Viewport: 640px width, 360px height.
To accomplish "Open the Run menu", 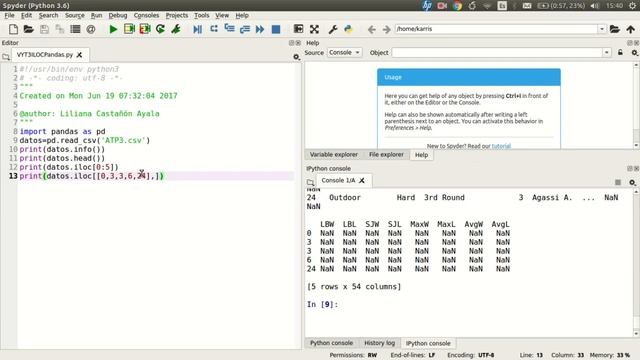I will coord(96,15).
